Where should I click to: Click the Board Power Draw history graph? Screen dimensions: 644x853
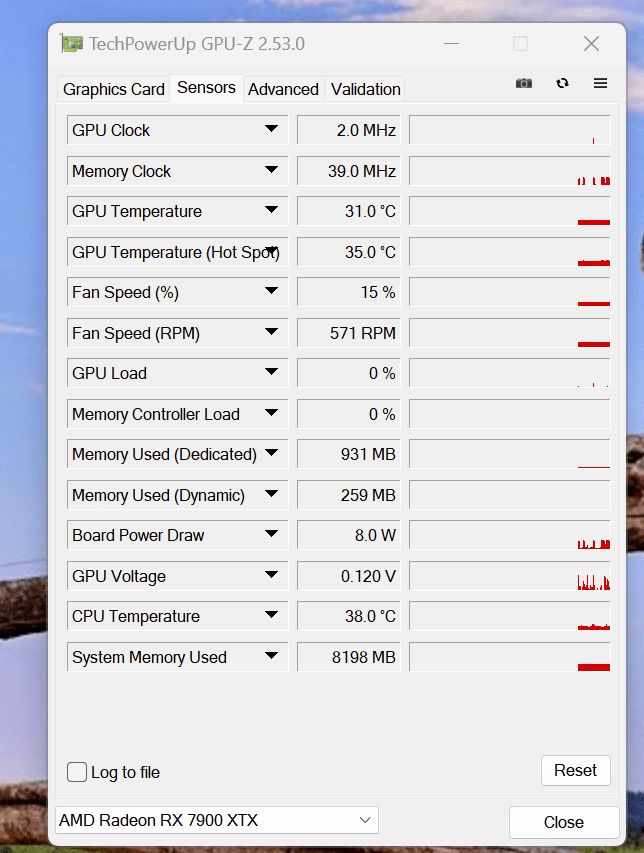coord(510,535)
